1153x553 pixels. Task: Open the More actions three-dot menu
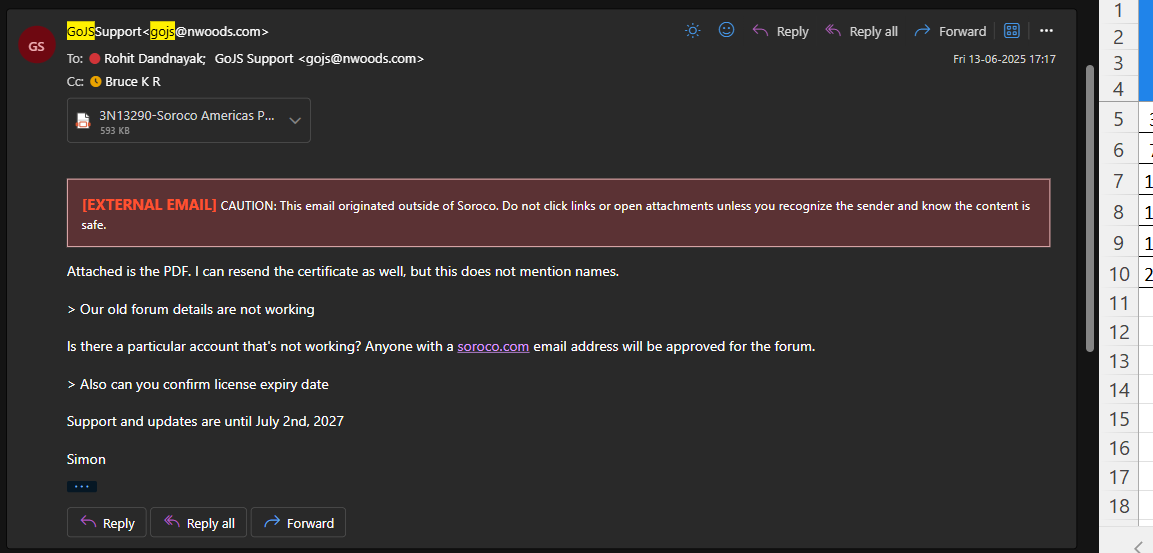click(1046, 31)
